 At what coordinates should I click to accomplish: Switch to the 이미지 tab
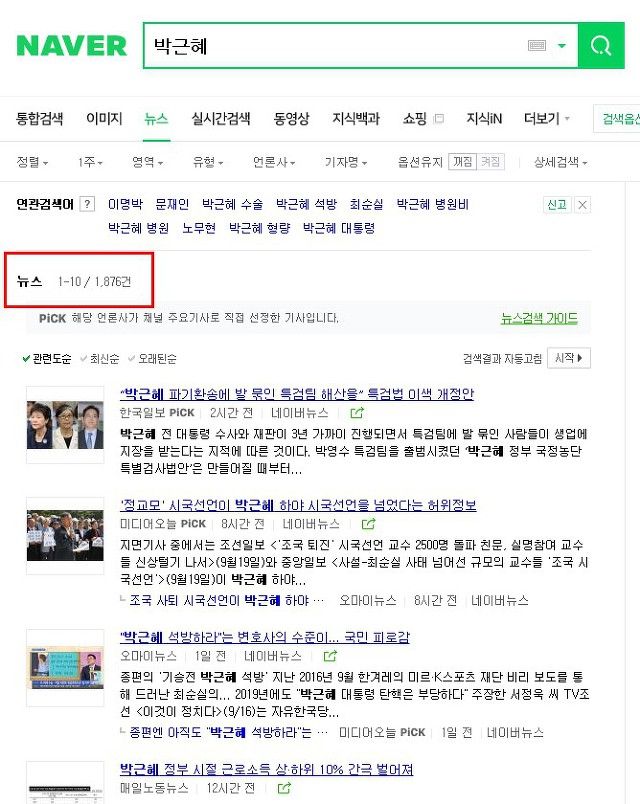pos(104,119)
